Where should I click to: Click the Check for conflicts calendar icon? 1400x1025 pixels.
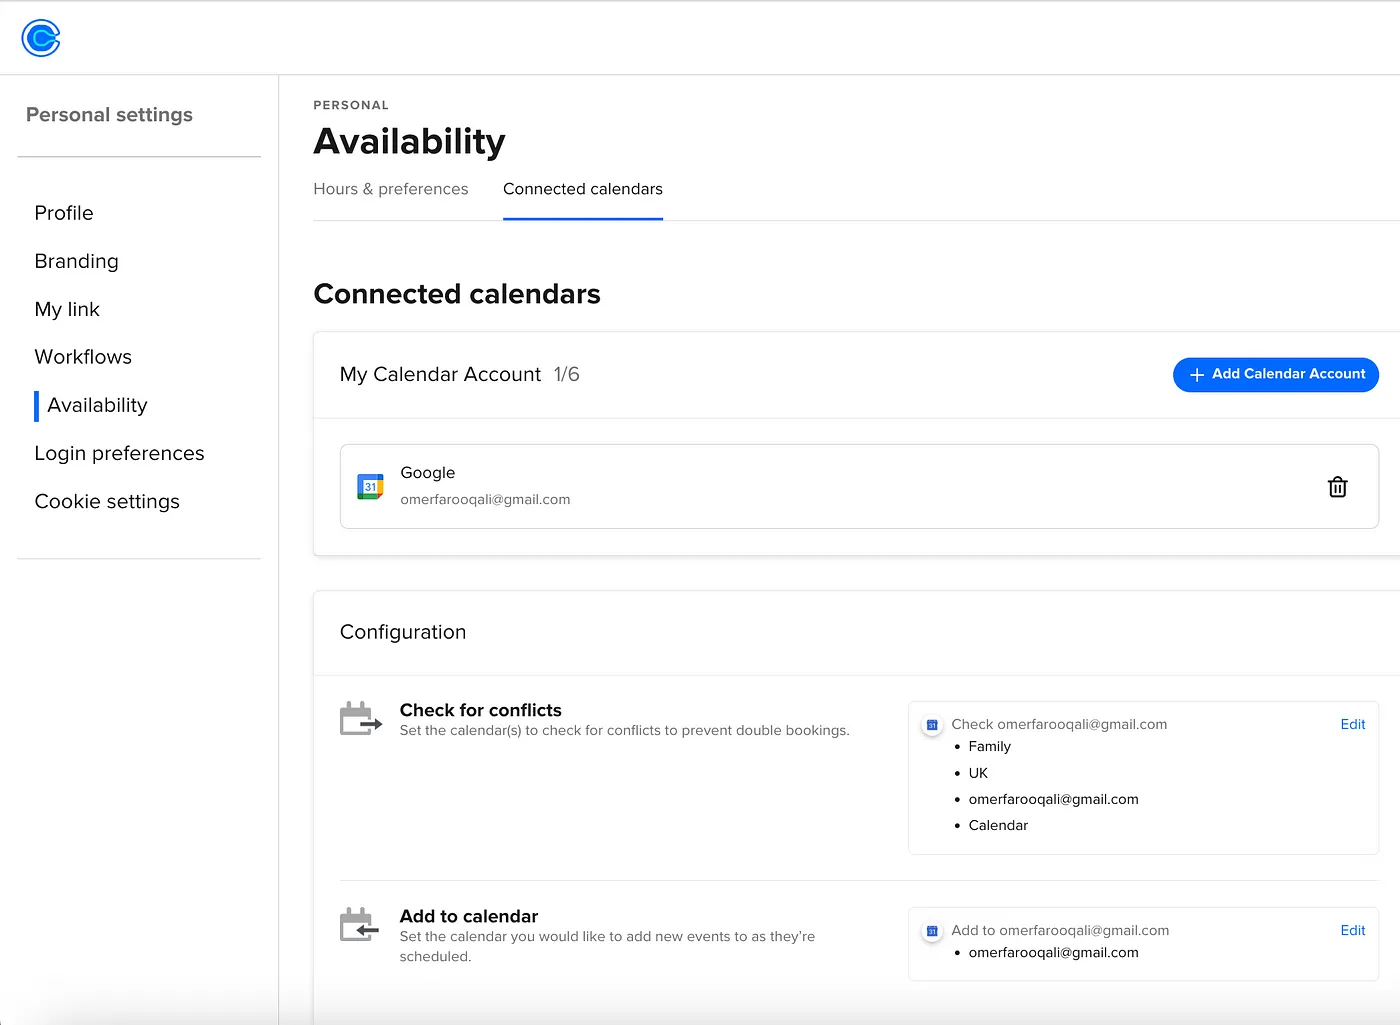click(361, 719)
